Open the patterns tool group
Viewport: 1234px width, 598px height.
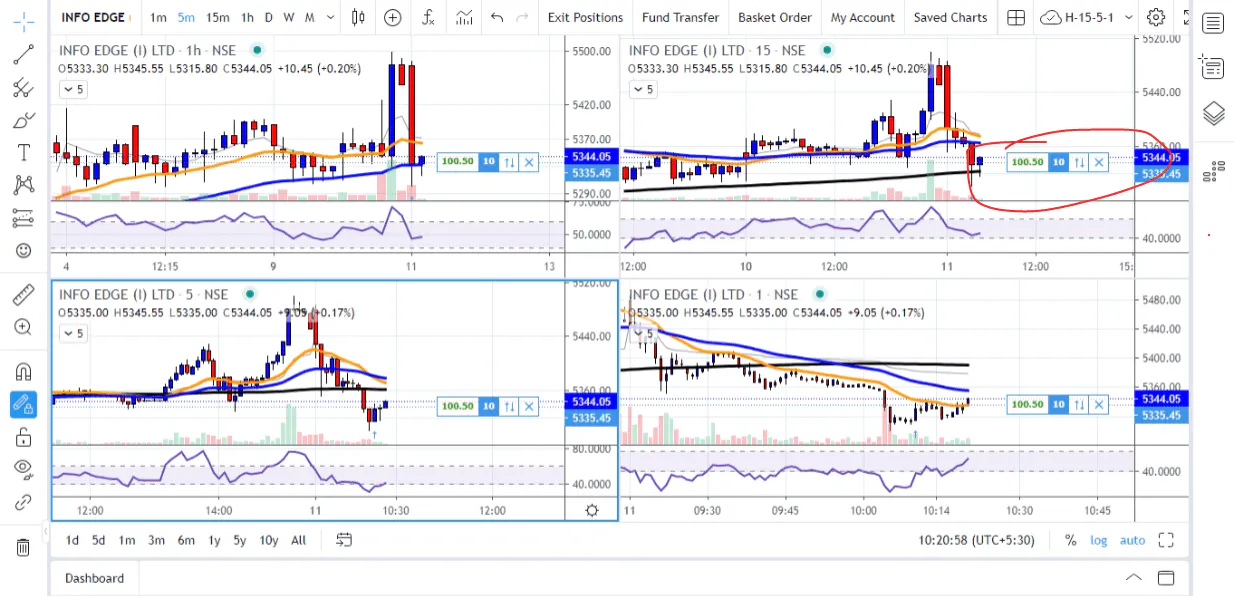pyautogui.click(x=23, y=185)
